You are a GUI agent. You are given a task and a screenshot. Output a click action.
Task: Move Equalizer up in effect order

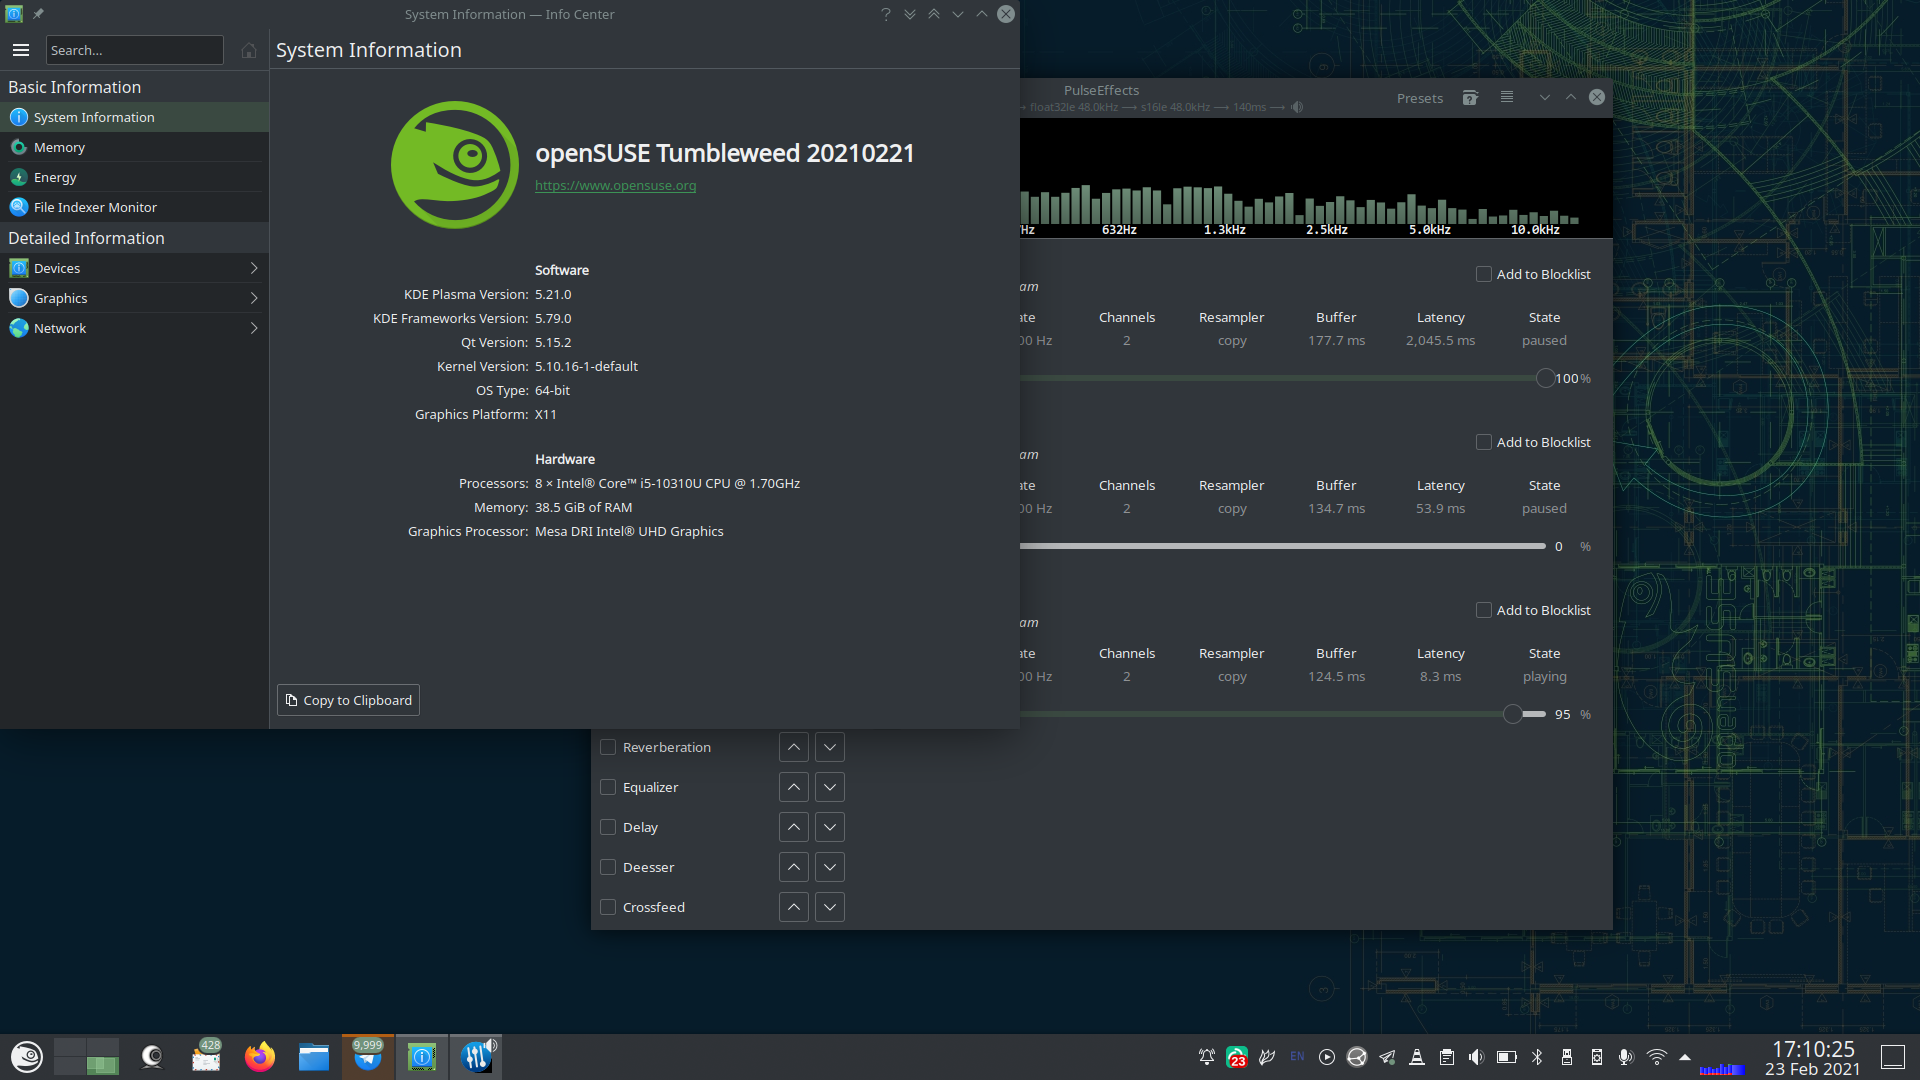click(x=794, y=787)
